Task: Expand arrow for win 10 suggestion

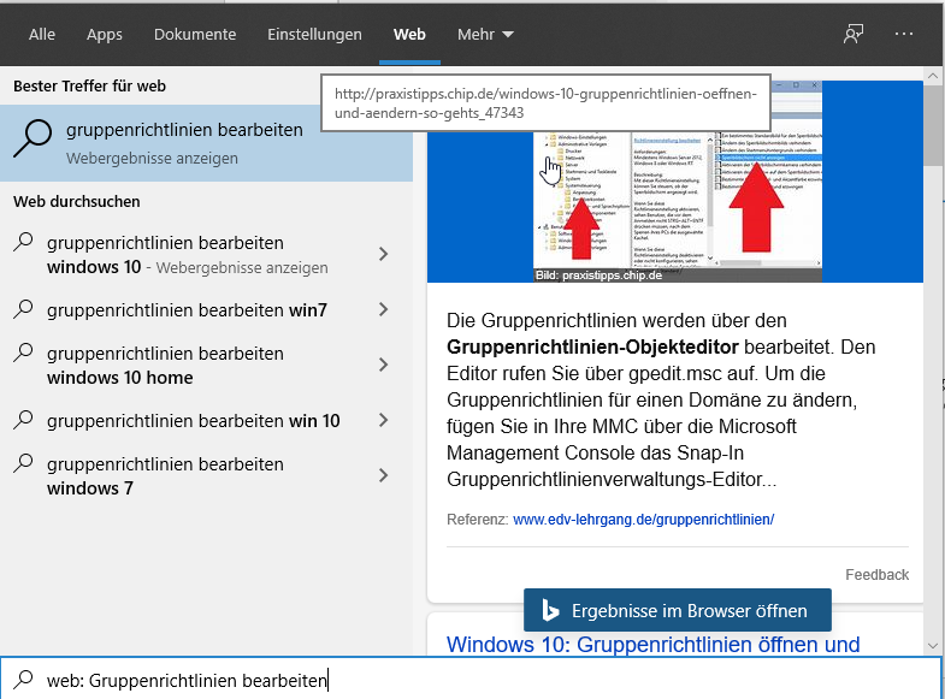Action: click(383, 420)
